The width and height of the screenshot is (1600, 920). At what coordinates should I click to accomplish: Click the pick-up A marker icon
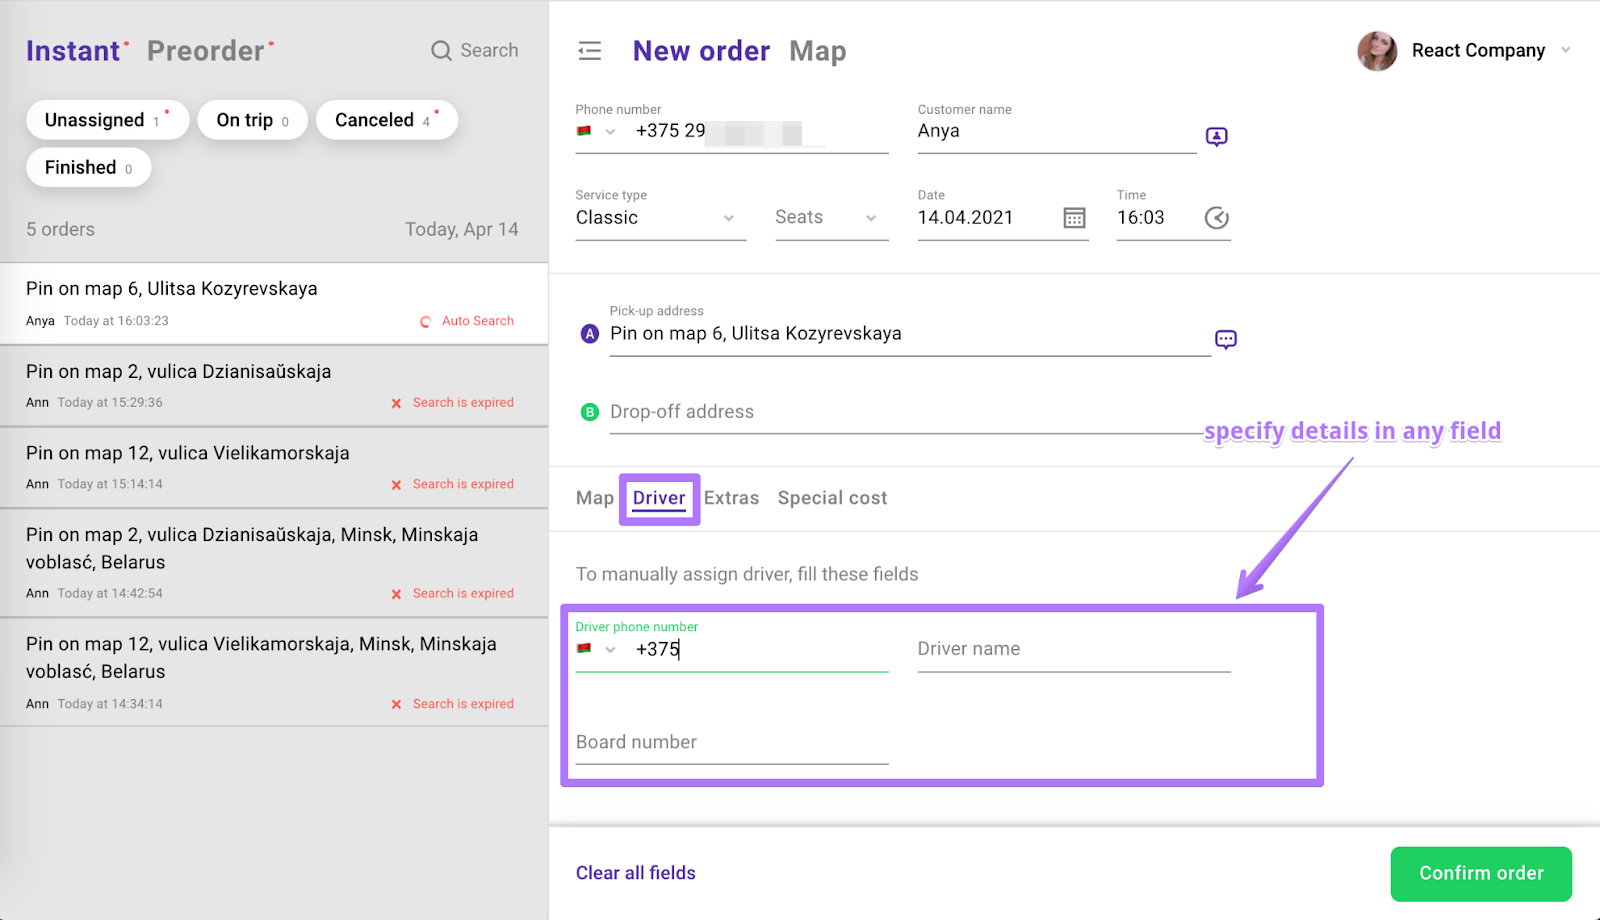tap(590, 334)
